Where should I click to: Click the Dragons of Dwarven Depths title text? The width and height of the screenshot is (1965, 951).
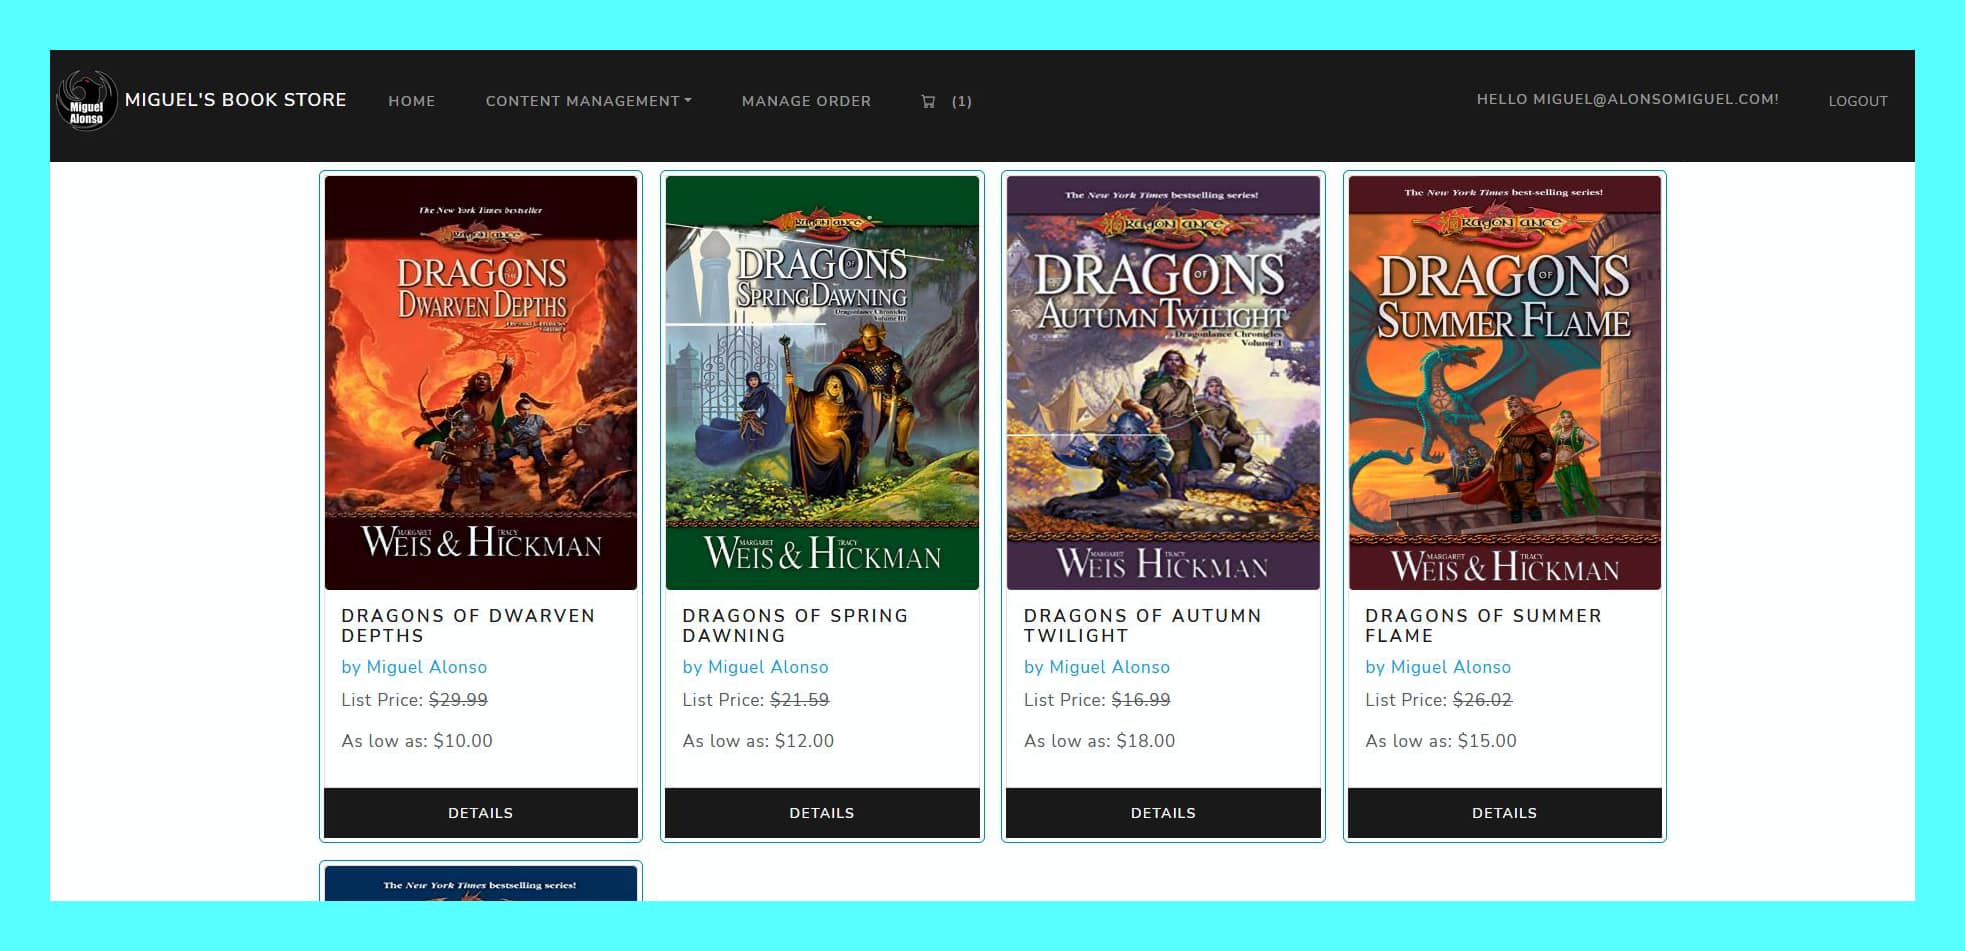(x=468, y=625)
